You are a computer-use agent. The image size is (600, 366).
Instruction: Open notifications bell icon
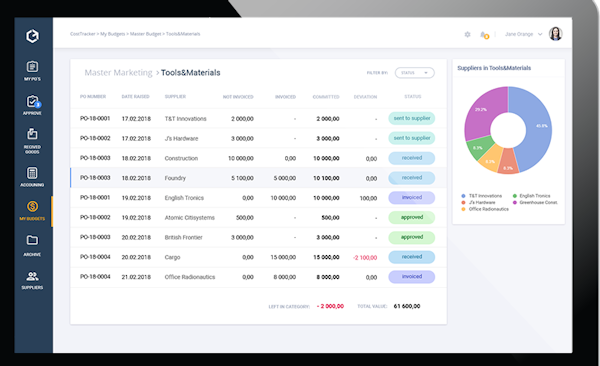coord(484,35)
